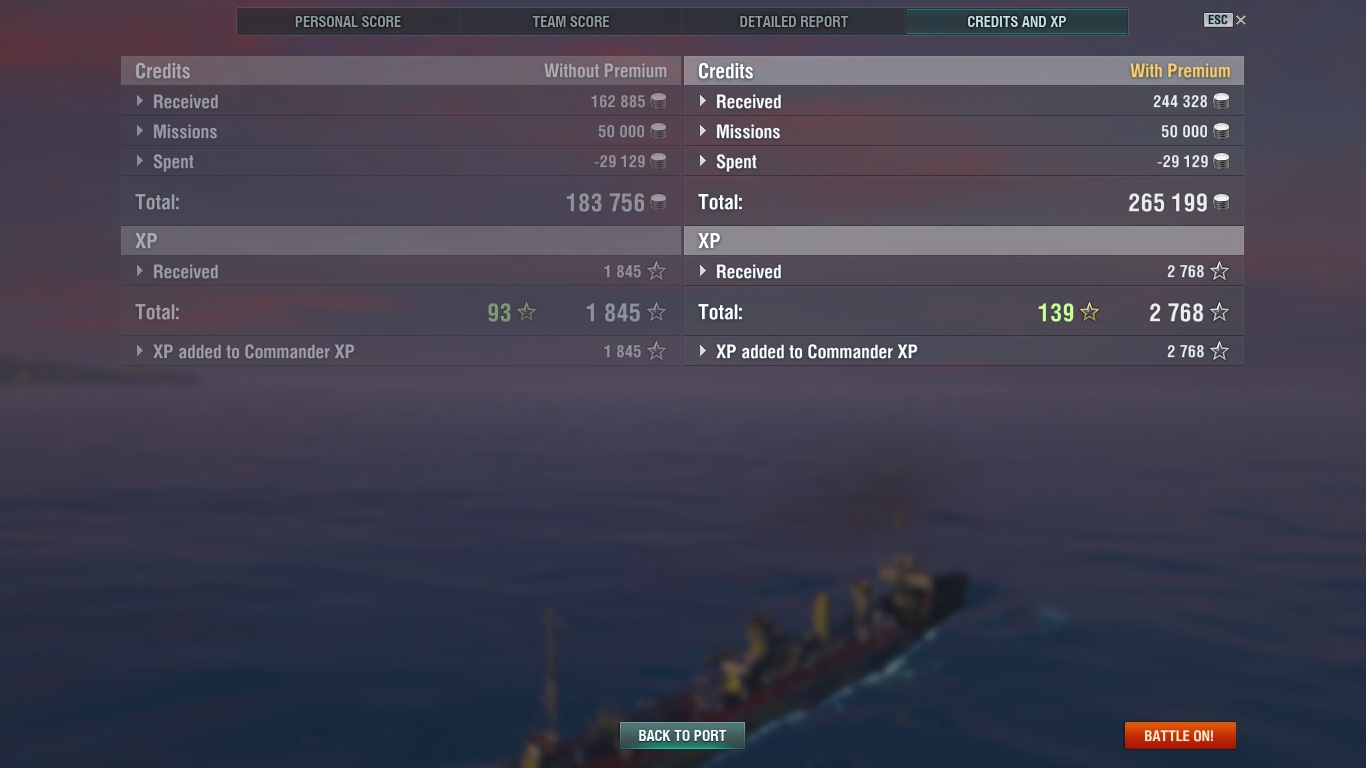Click the coin icon next to 265 199 total

pos(1221,202)
